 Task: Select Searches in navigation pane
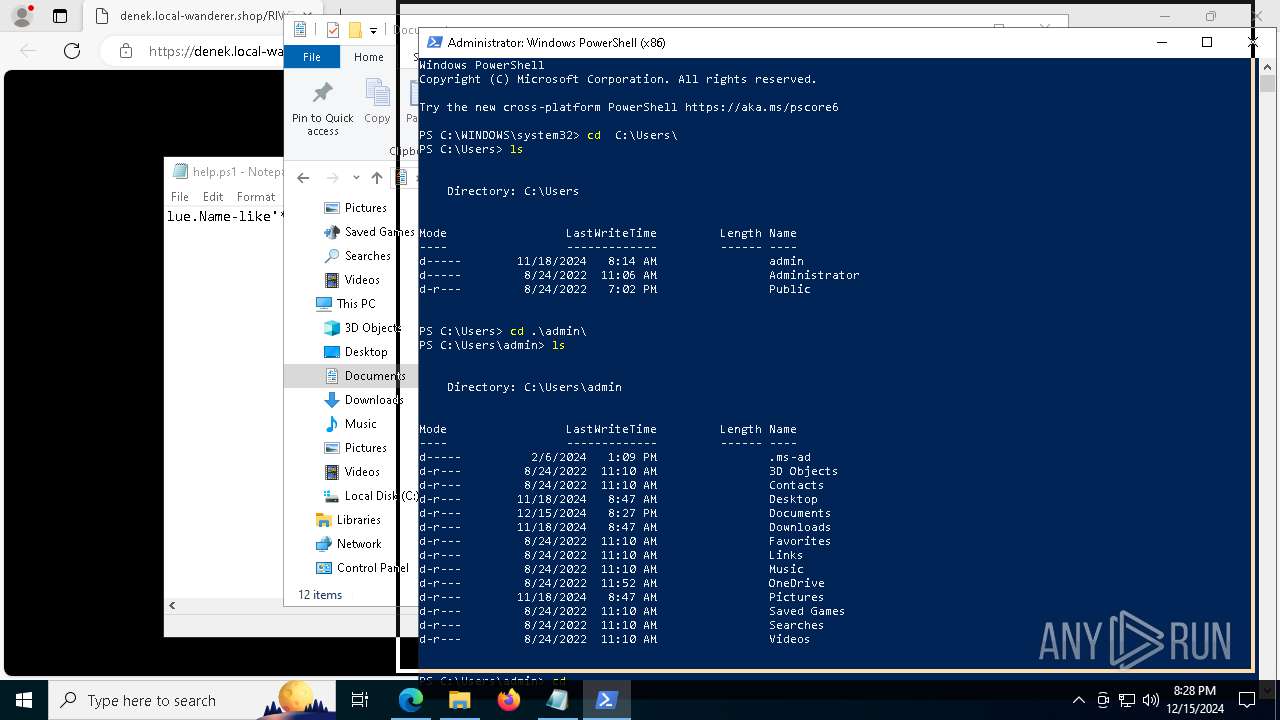(x=357, y=256)
